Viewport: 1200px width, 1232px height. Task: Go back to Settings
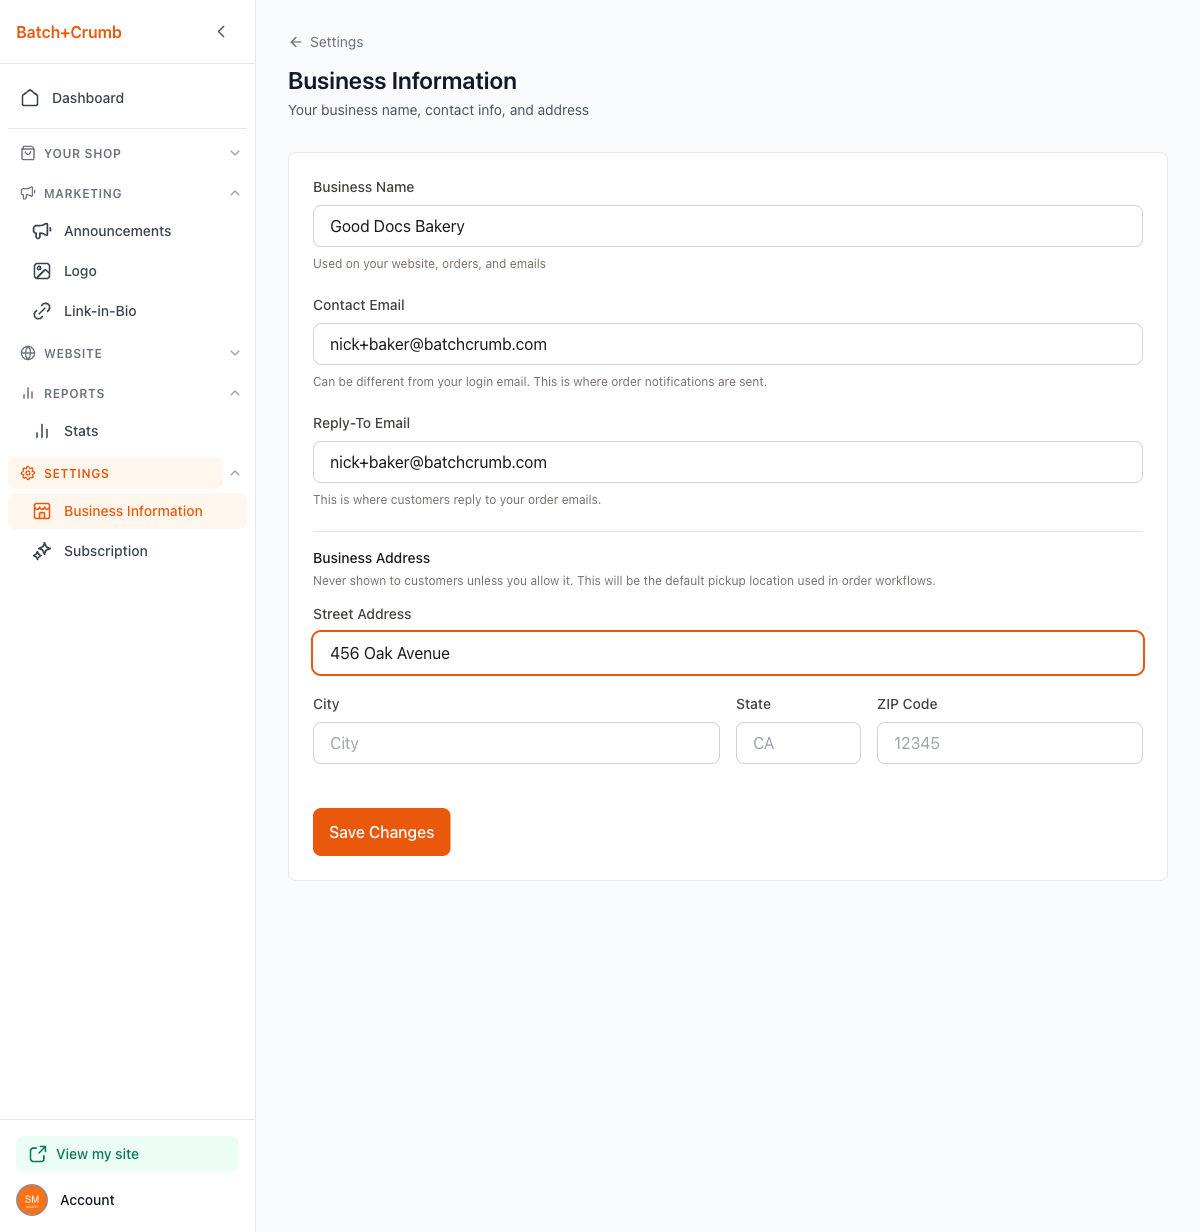(x=326, y=42)
